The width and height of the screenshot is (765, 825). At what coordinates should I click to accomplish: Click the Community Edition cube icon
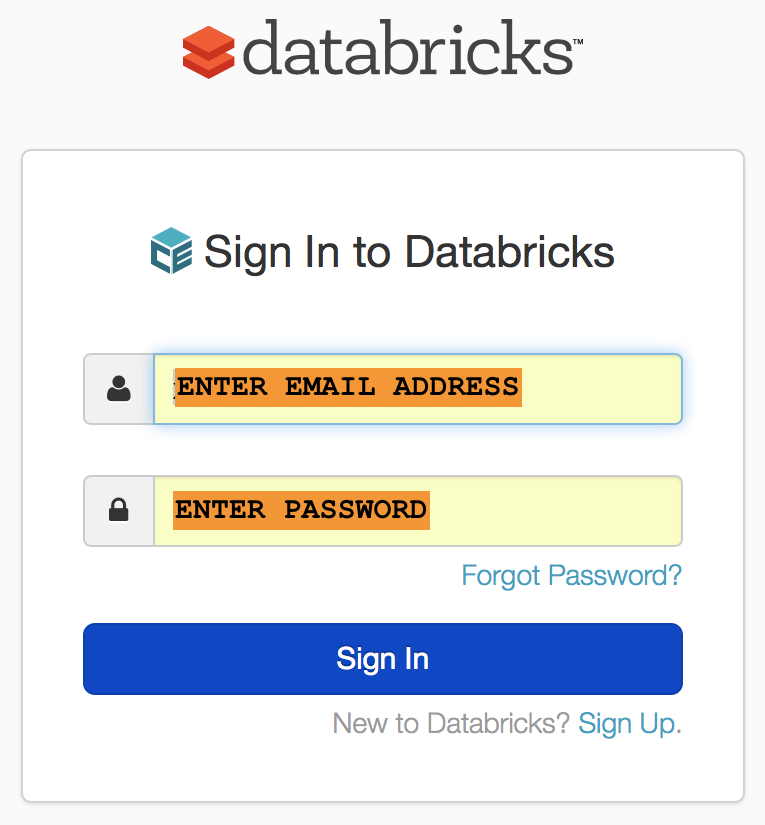pyautogui.click(x=172, y=250)
